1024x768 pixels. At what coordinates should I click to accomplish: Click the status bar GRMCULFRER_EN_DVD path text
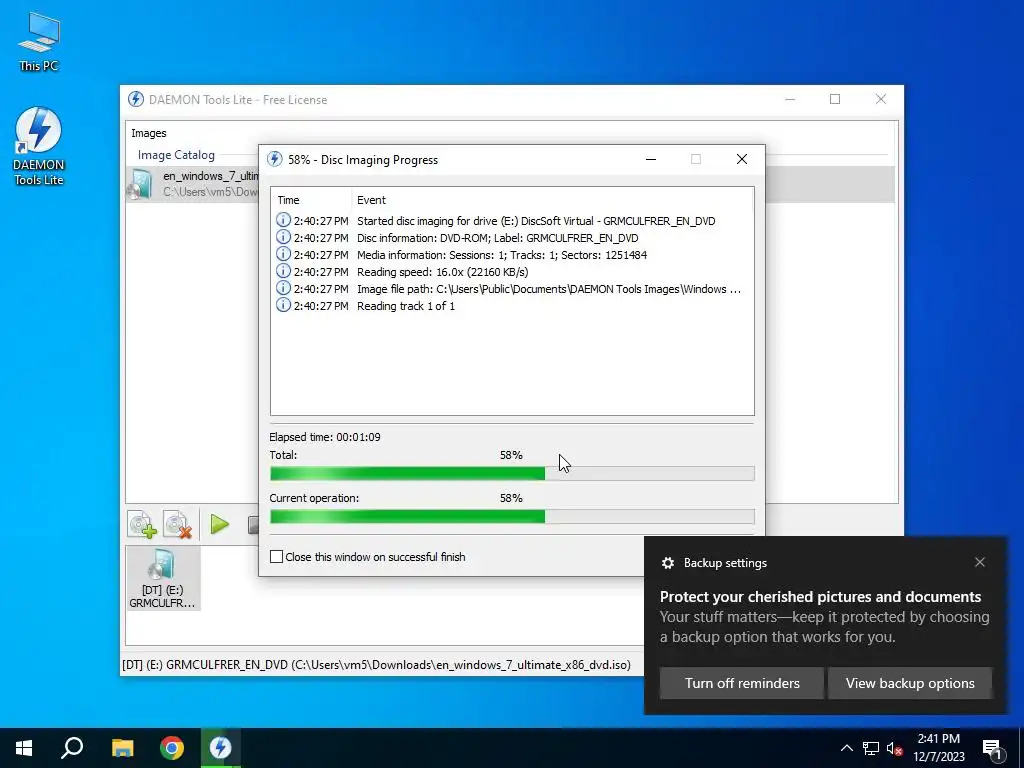376,665
